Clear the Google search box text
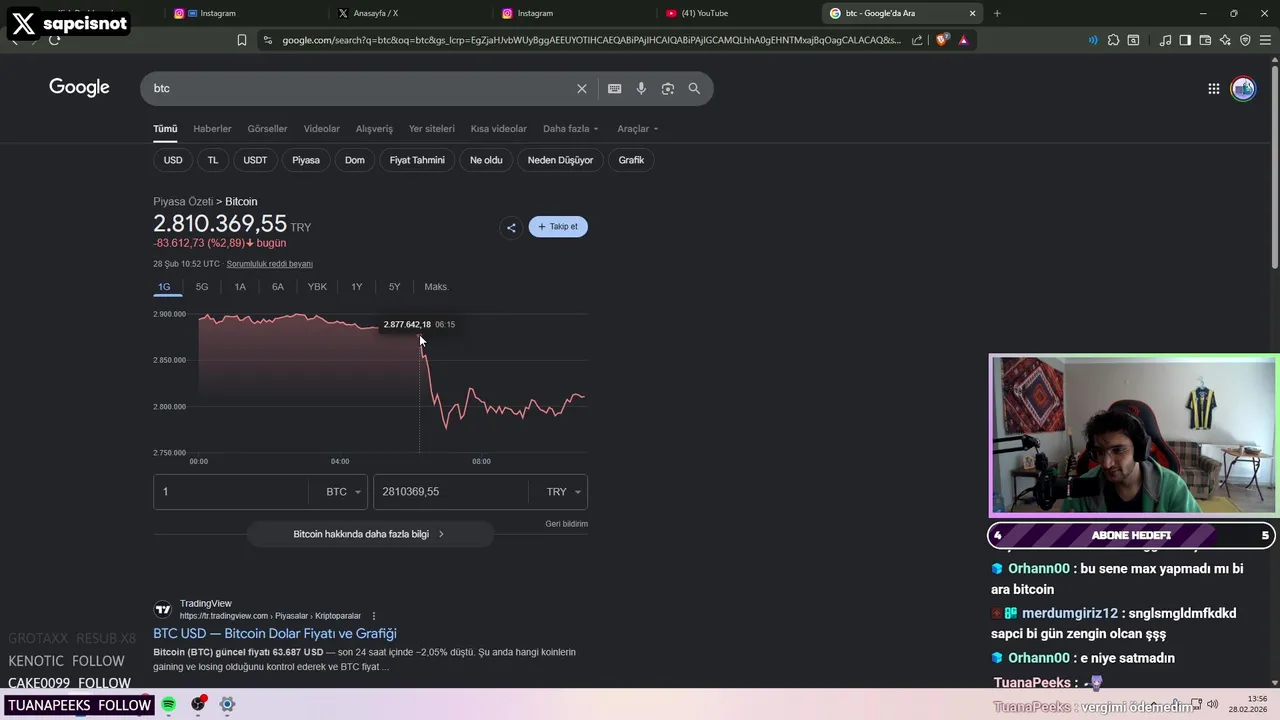 point(582,88)
